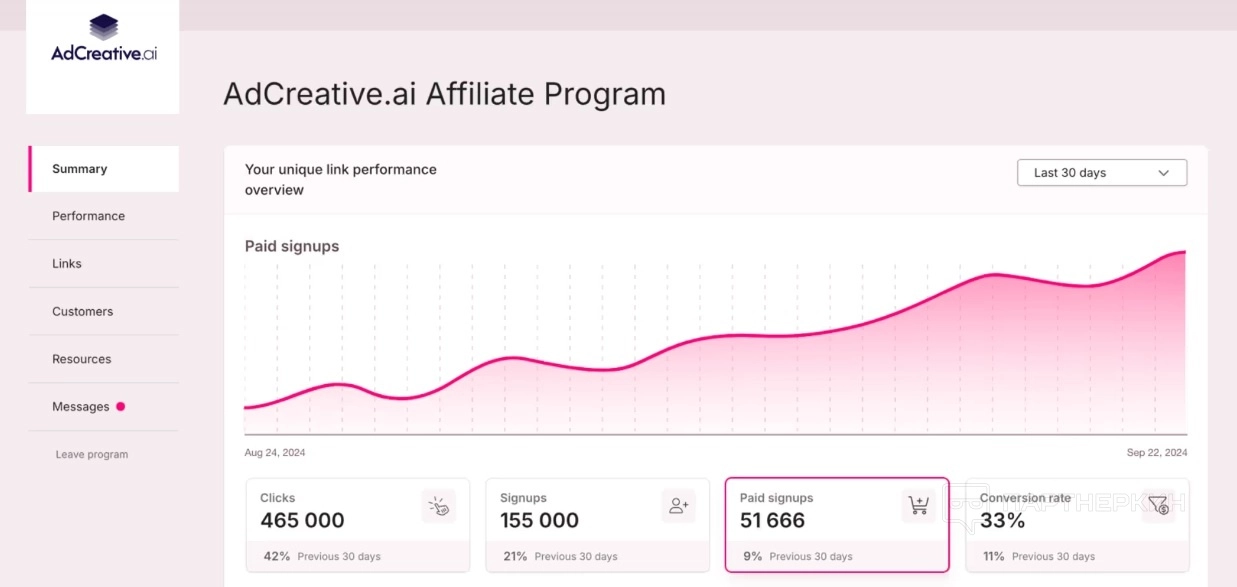1237x587 pixels.
Task: Open the Last 30 days dropdown
Action: (1101, 173)
